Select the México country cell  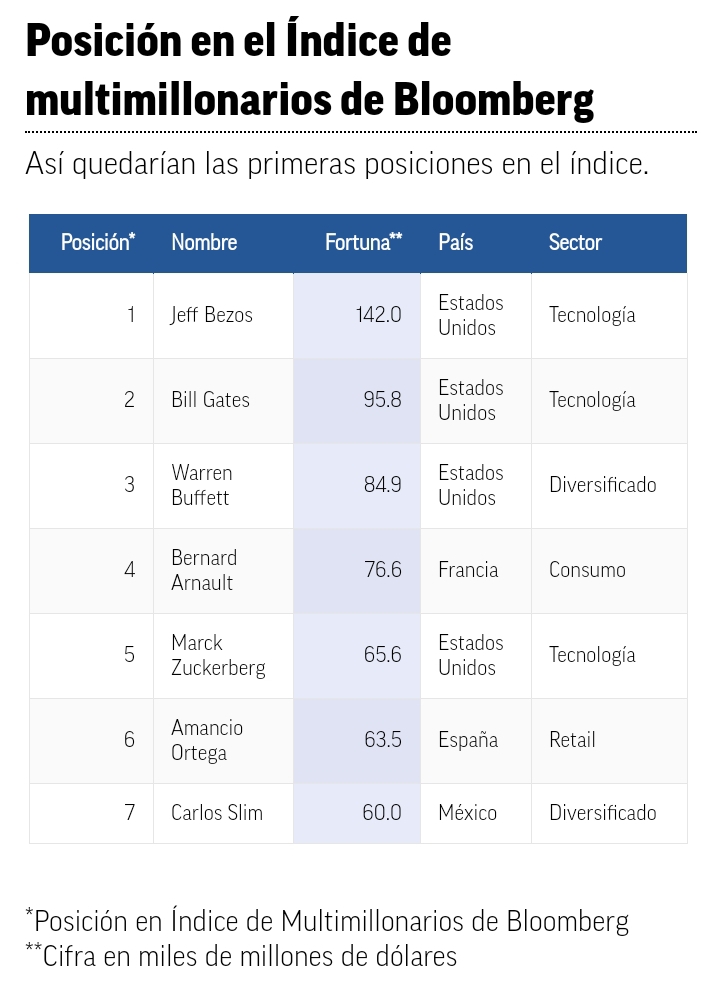[x=467, y=813]
